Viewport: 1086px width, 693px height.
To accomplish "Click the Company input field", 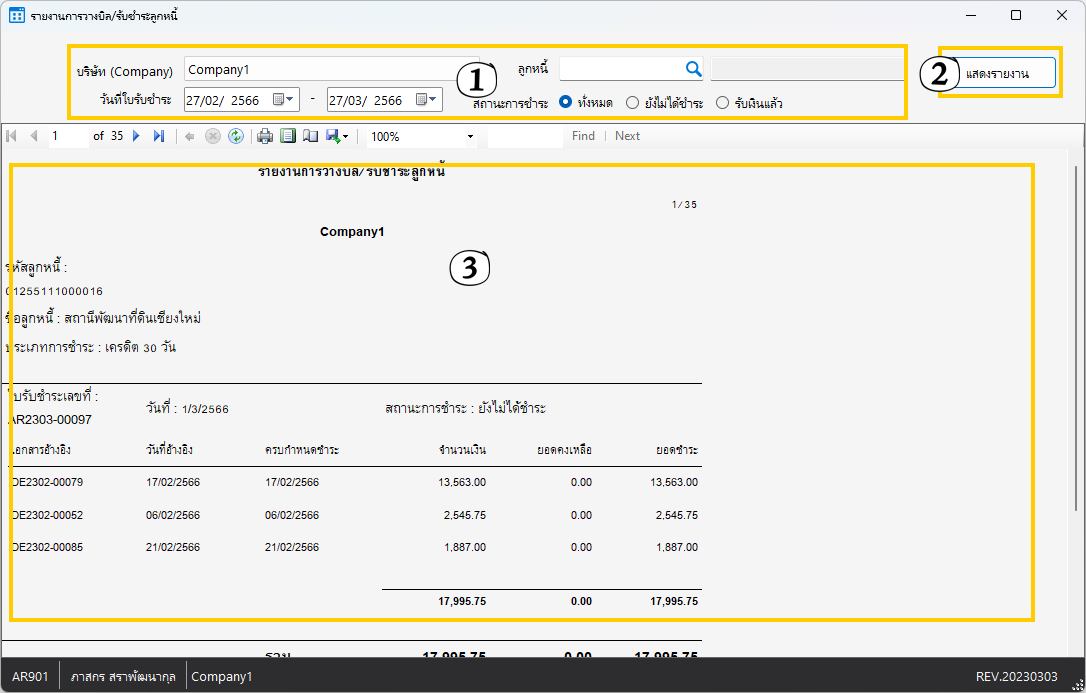I will click(x=330, y=69).
